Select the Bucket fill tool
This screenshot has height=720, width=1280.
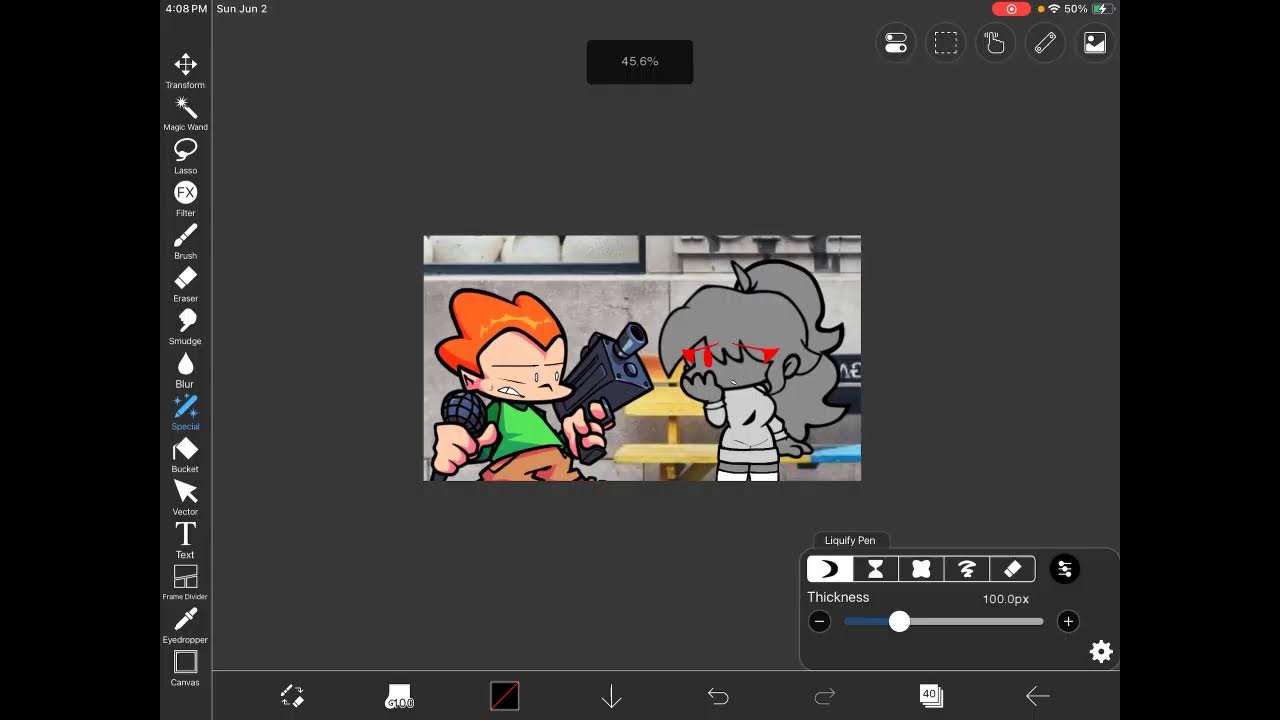click(185, 455)
